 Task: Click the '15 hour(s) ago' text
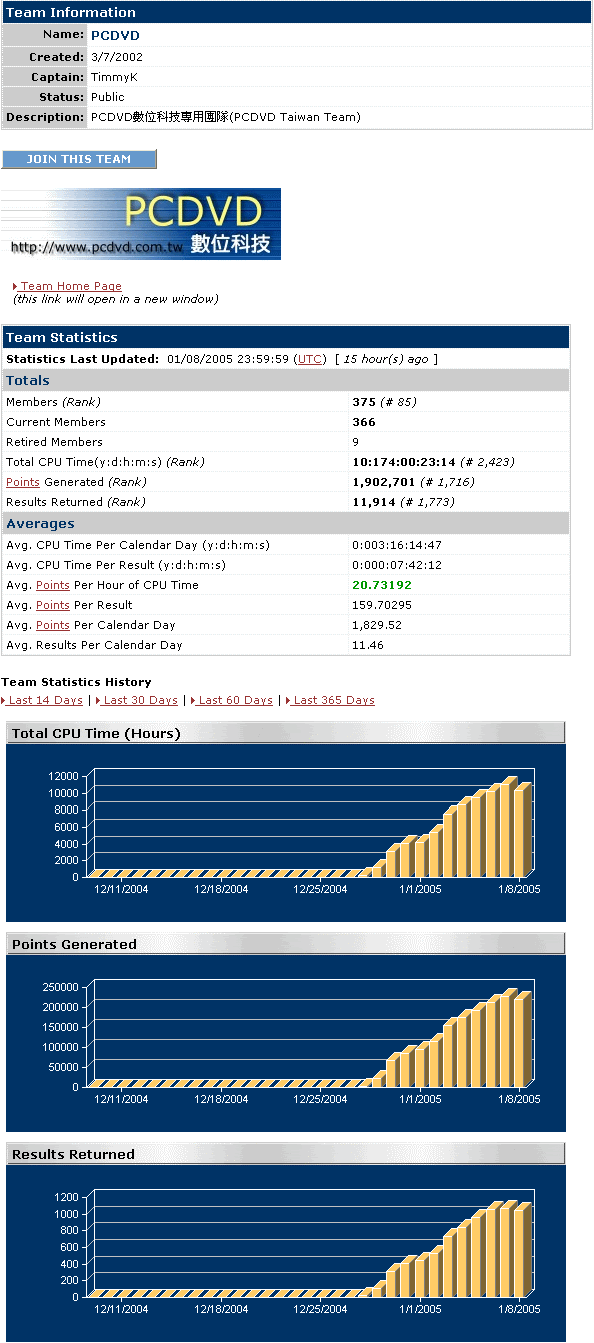tap(387, 359)
